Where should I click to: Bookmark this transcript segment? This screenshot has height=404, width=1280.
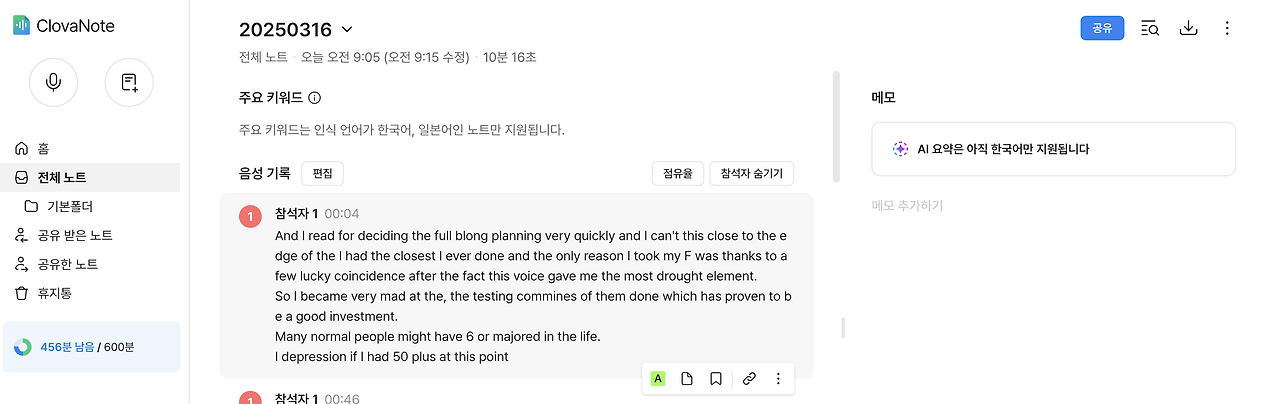pos(716,379)
